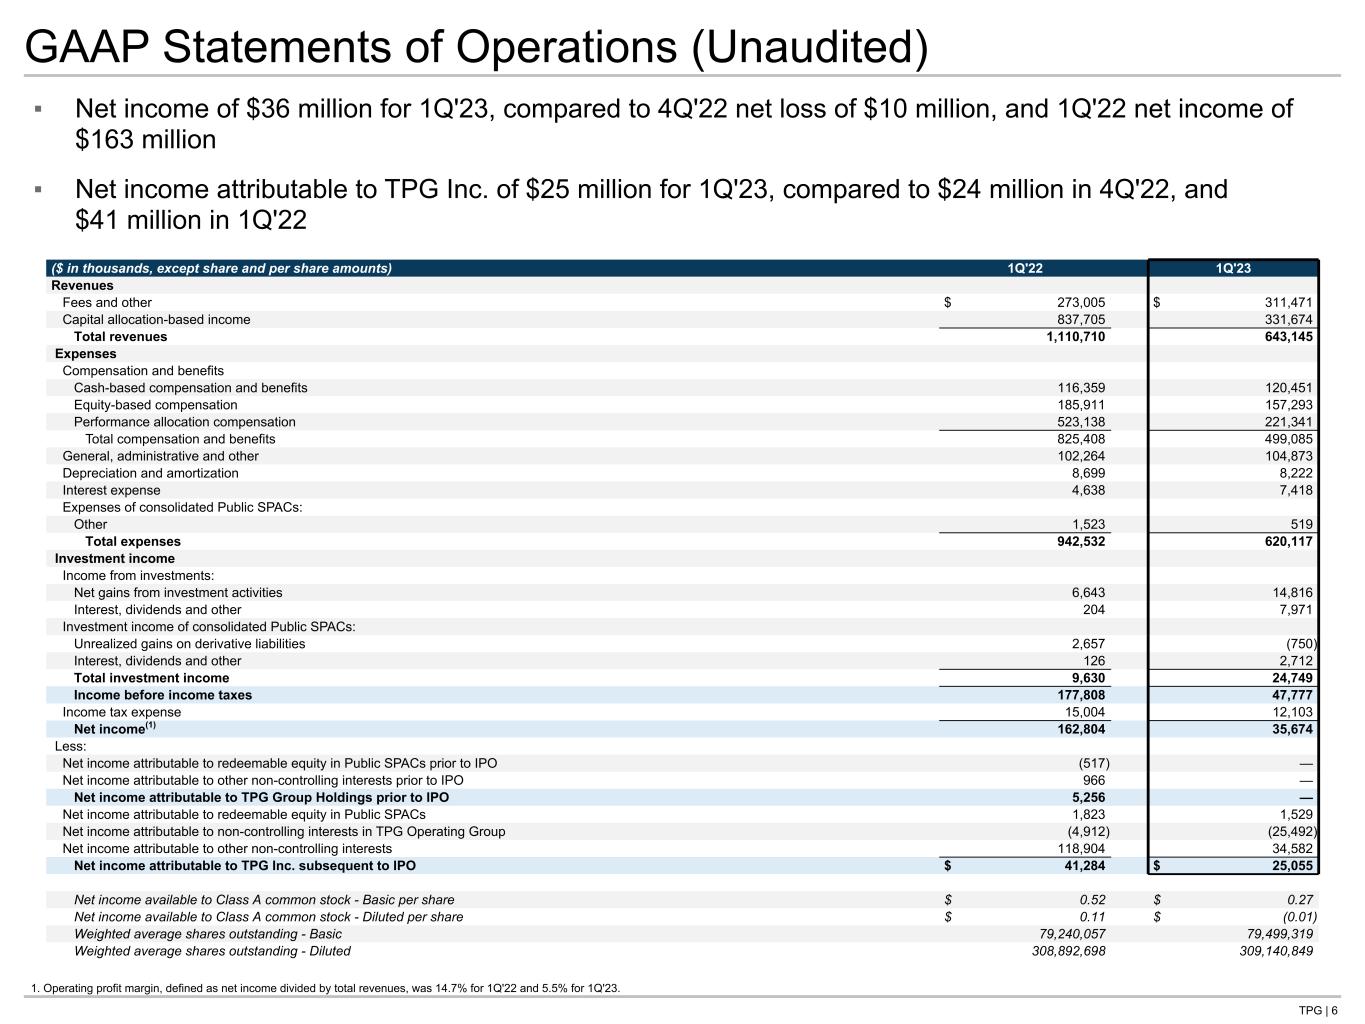Select the 1Q'23 column header

coord(1233,268)
